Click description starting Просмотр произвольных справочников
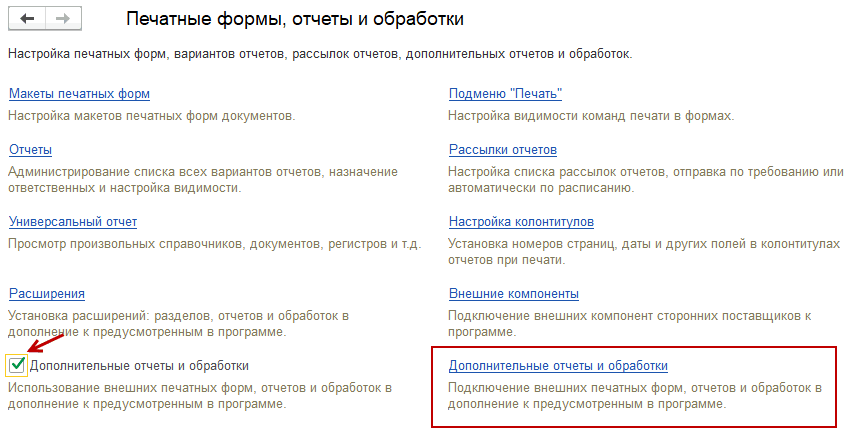This screenshot has width=860, height=445. 214,244
